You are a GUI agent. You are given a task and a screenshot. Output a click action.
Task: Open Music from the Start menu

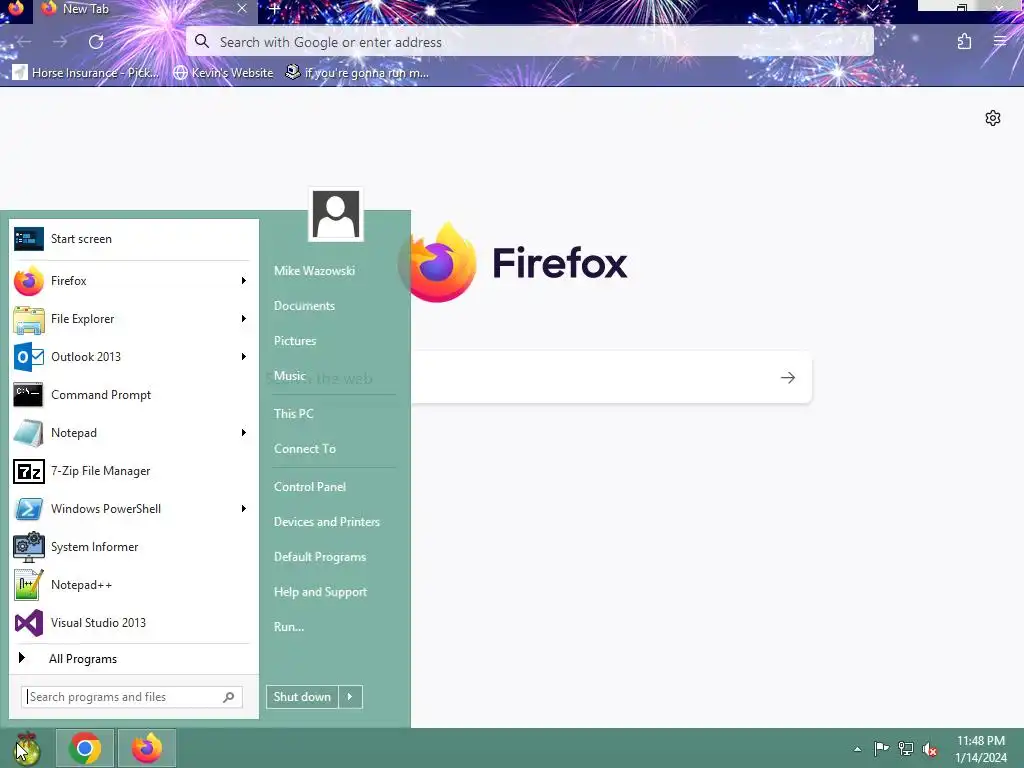(x=289, y=376)
